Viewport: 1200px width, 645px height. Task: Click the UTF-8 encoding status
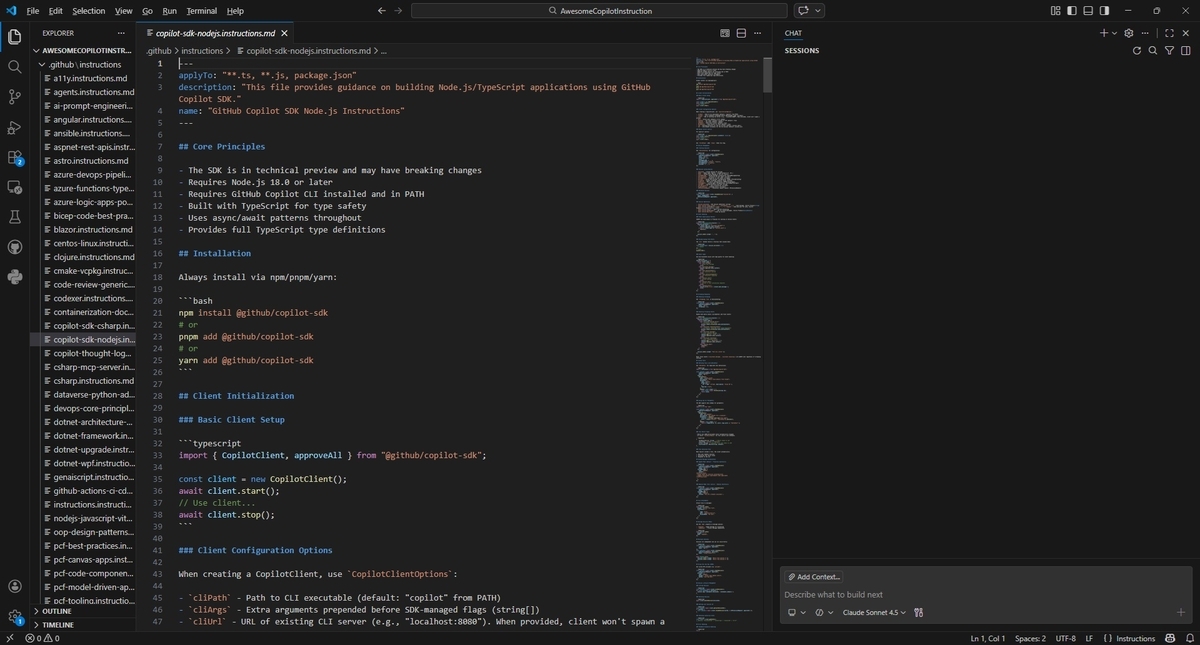point(1064,638)
